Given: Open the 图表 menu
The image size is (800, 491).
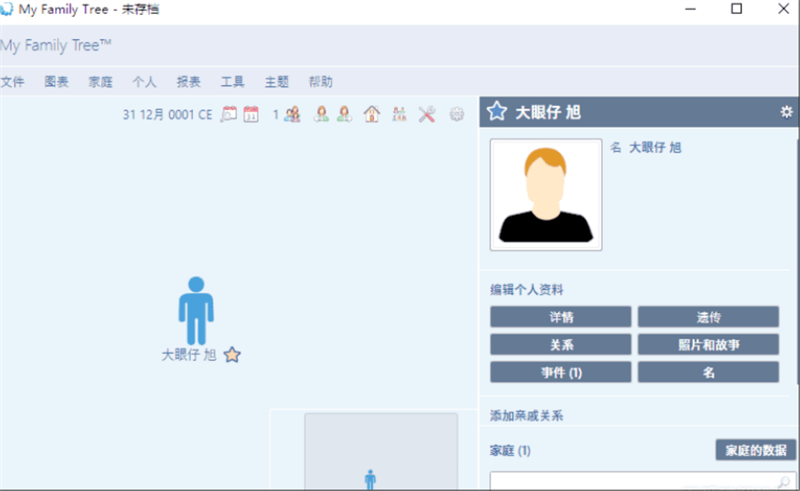Looking at the screenshot, I should click(56, 82).
